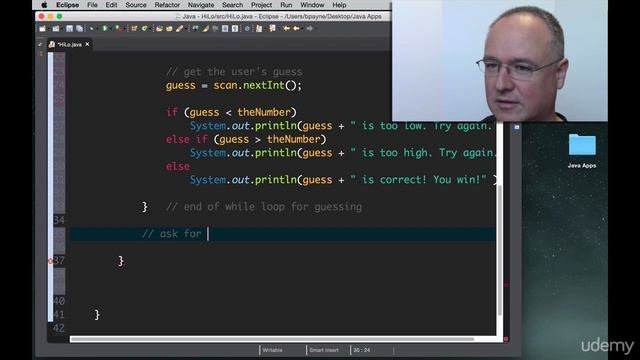The height and width of the screenshot is (360, 640).
Task: Click the red square at the overview ruler bottom
Action: tap(506, 339)
